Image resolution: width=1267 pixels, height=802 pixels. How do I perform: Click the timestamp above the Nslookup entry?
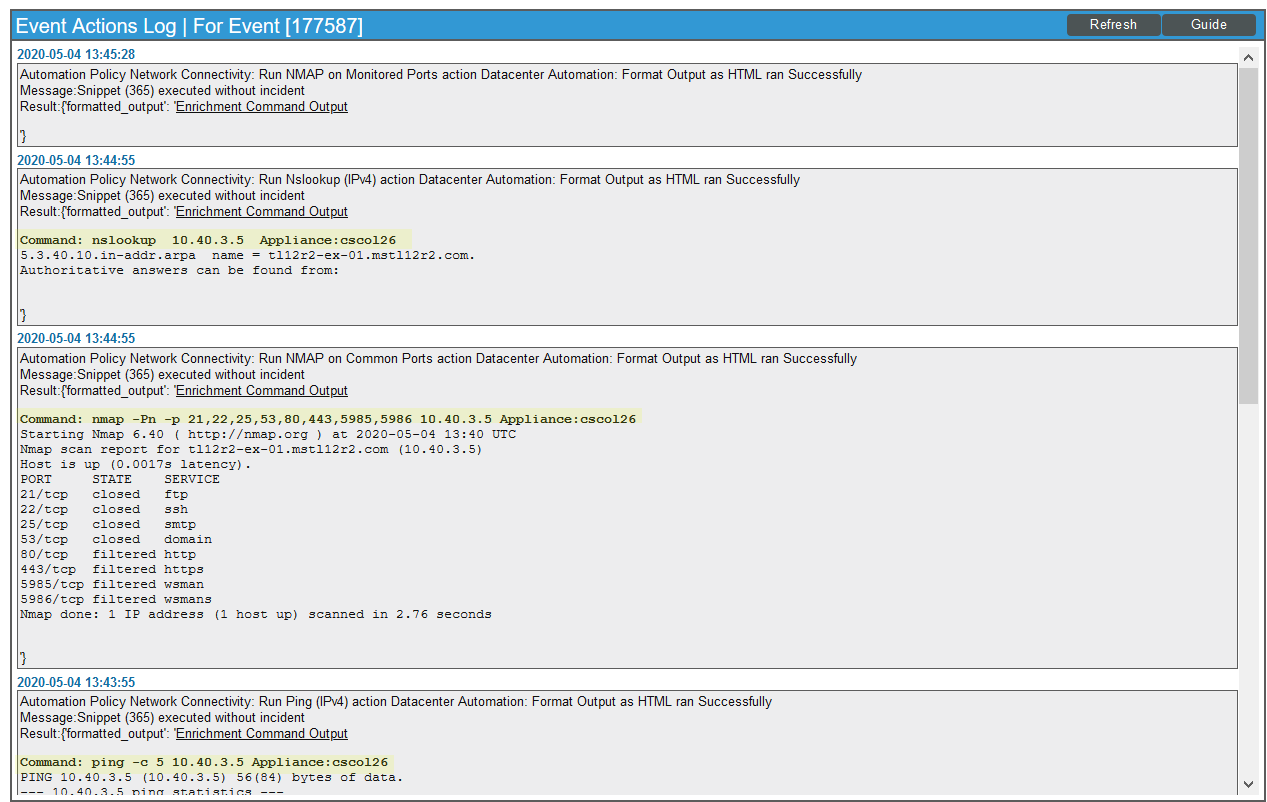(x=76, y=160)
